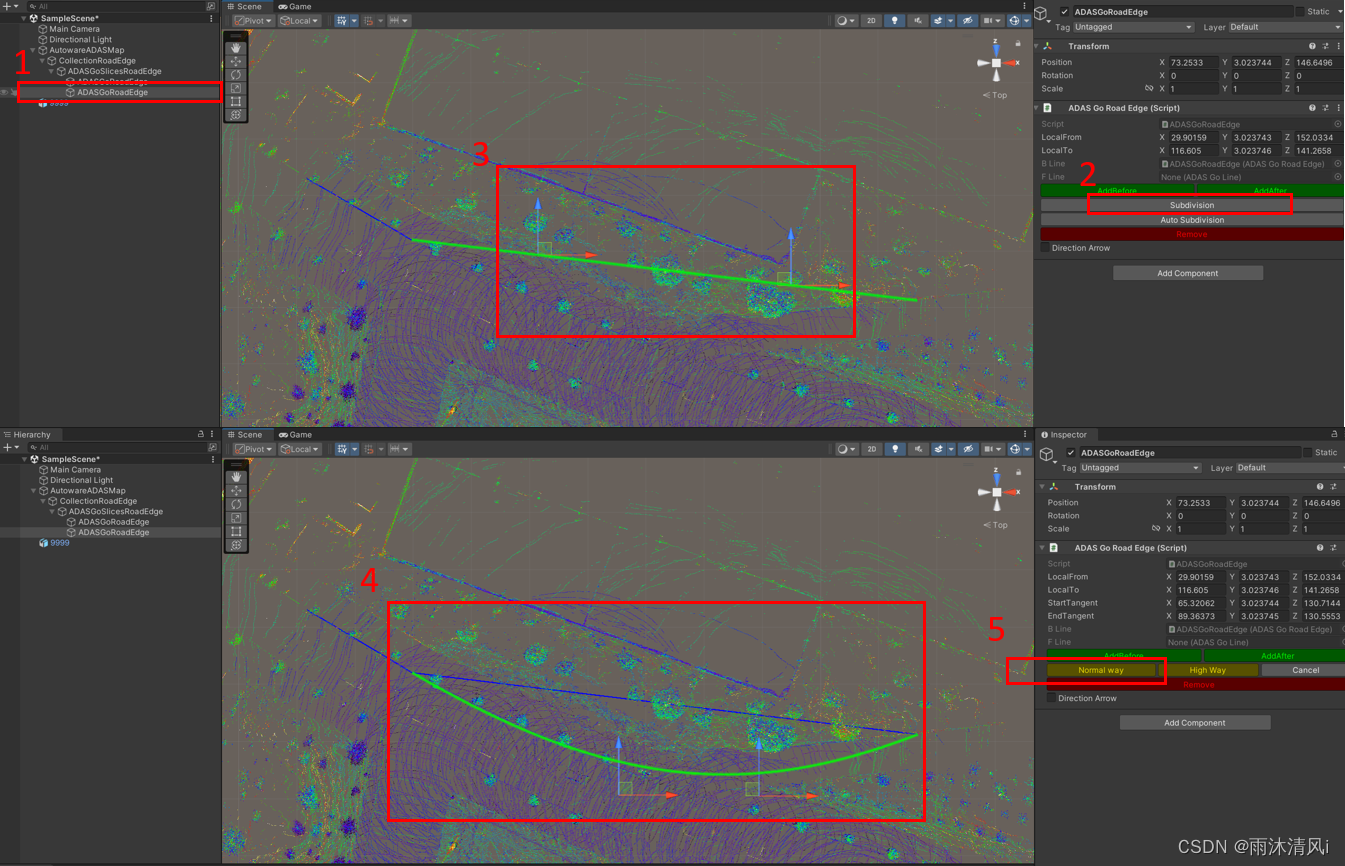Switch to Game tab in lower editor

pyautogui.click(x=295, y=435)
